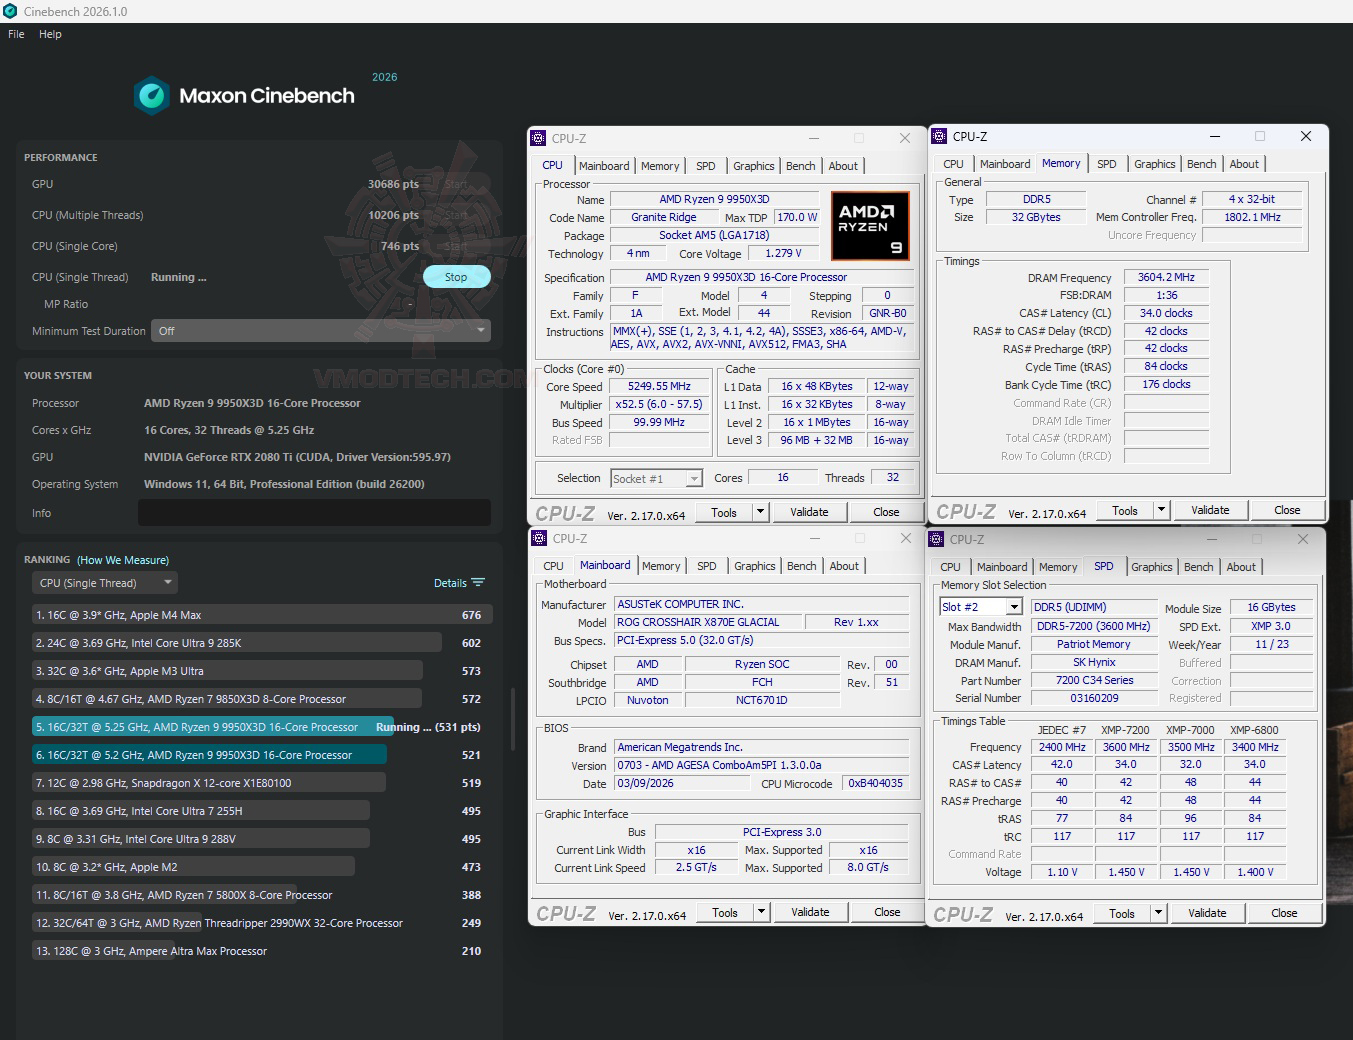The height and width of the screenshot is (1040, 1353).
Task: Click the Close button in the Memory-tab CPU-Z window
Action: (1287, 510)
